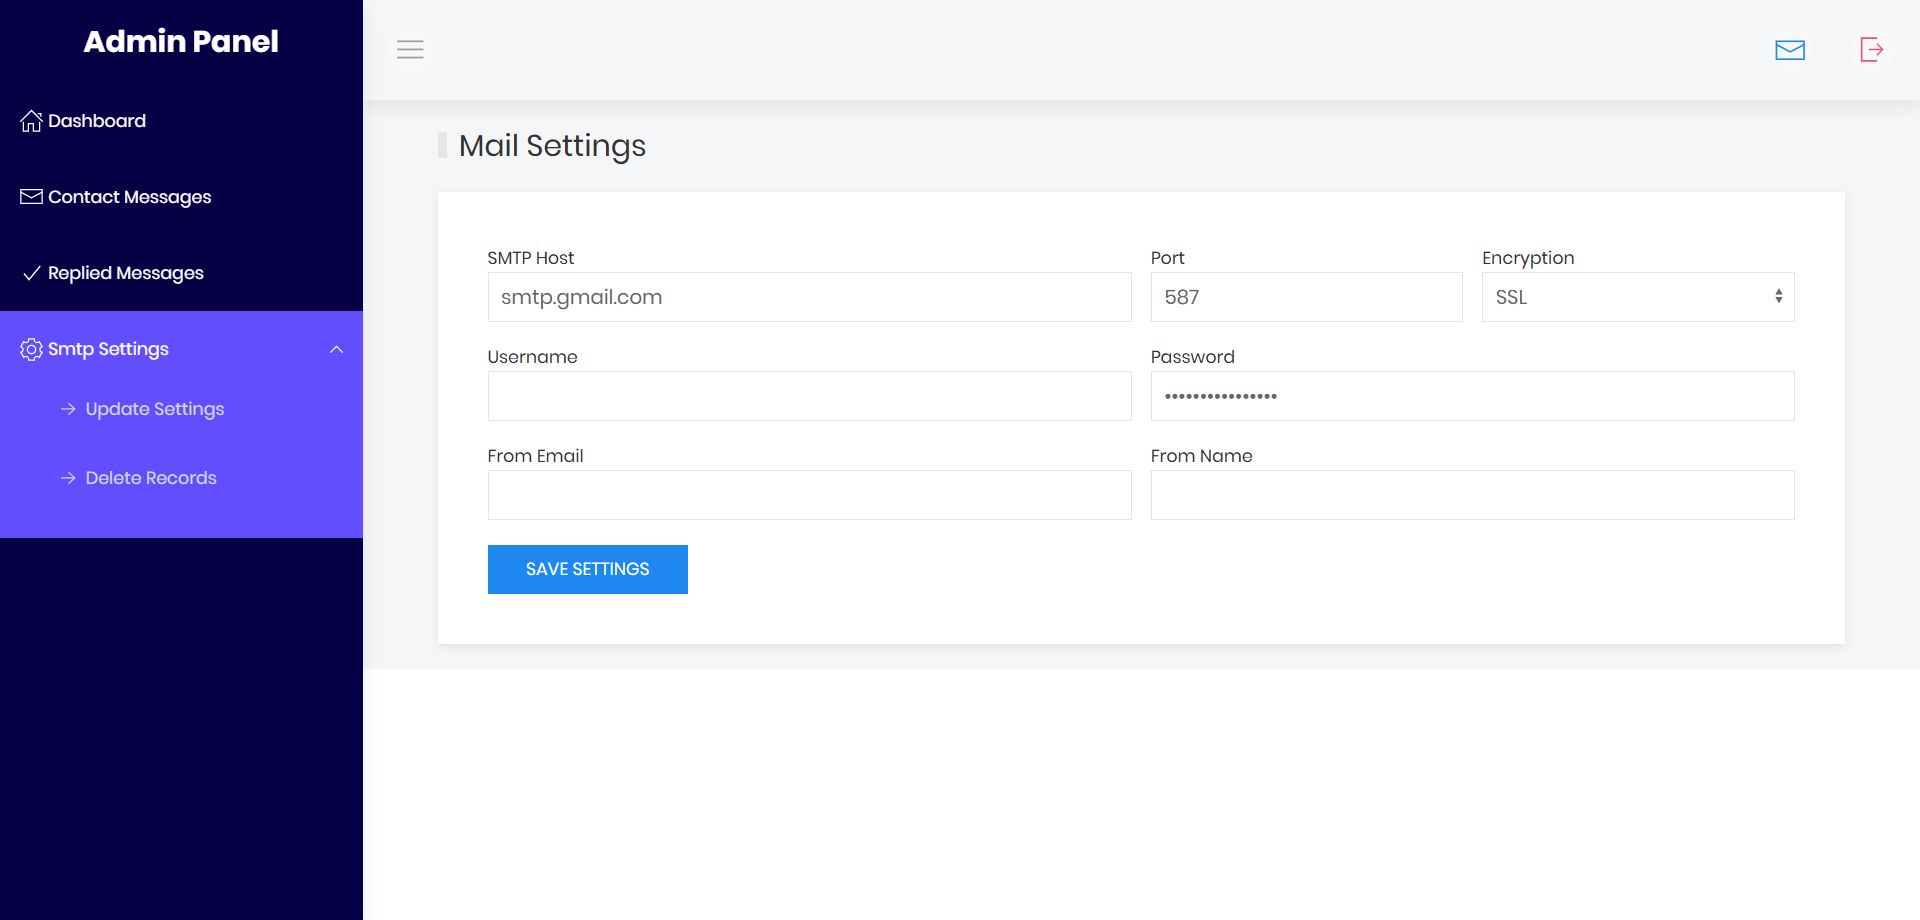Click the arrow icon beside Delete Records
Screen dimensions: 1920x920
pyautogui.click(x=68, y=478)
